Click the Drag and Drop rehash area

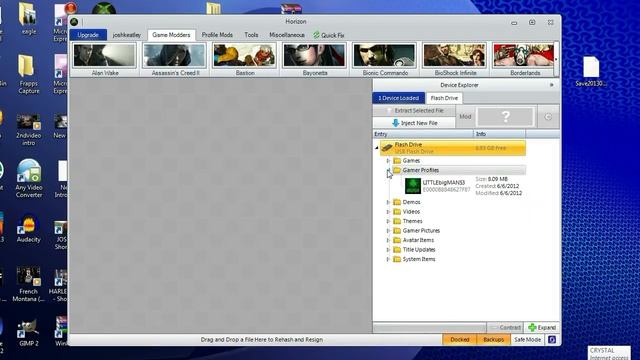[262, 340]
